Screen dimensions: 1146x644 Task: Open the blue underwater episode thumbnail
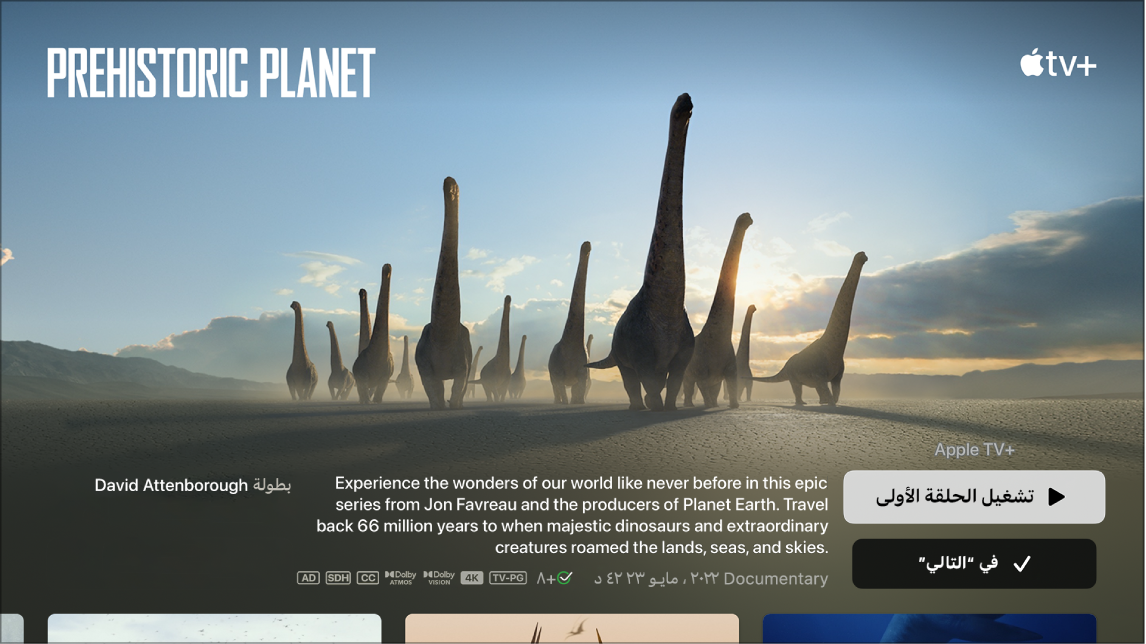coord(930,629)
